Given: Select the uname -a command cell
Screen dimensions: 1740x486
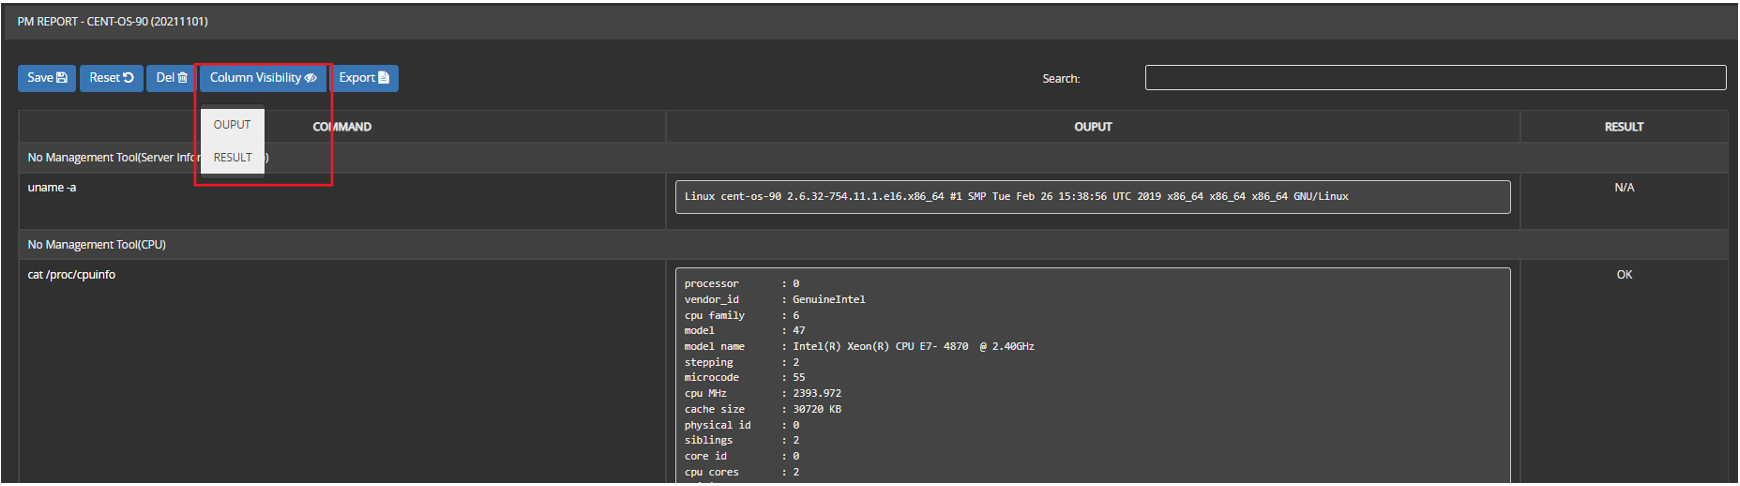Looking at the screenshot, I should coord(52,188).
